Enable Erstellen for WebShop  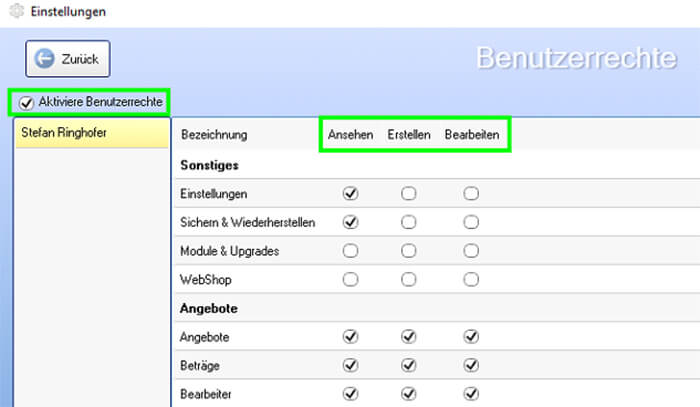point(408,279)
